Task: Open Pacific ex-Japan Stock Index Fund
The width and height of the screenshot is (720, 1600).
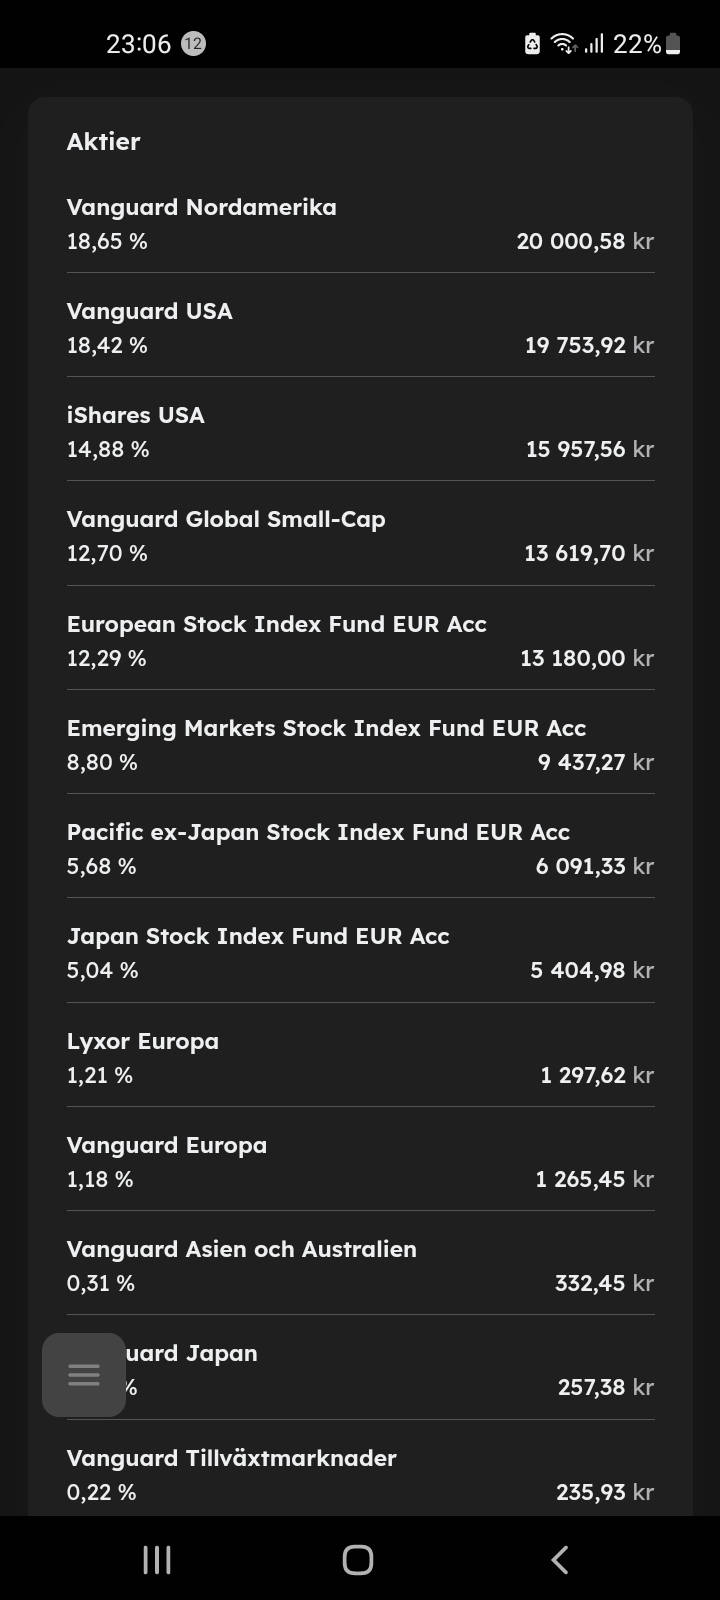Action: click(x=360, y=849)
